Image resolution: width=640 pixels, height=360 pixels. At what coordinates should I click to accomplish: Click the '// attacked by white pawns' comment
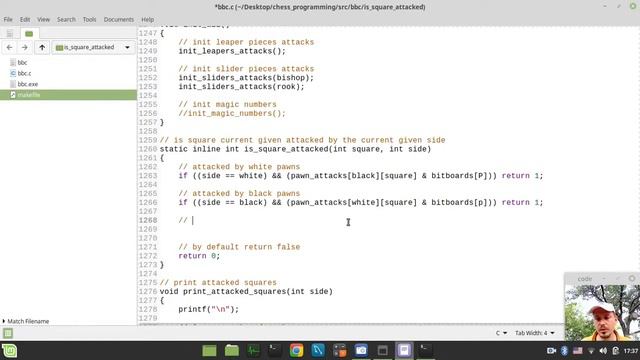coord(239,167)
